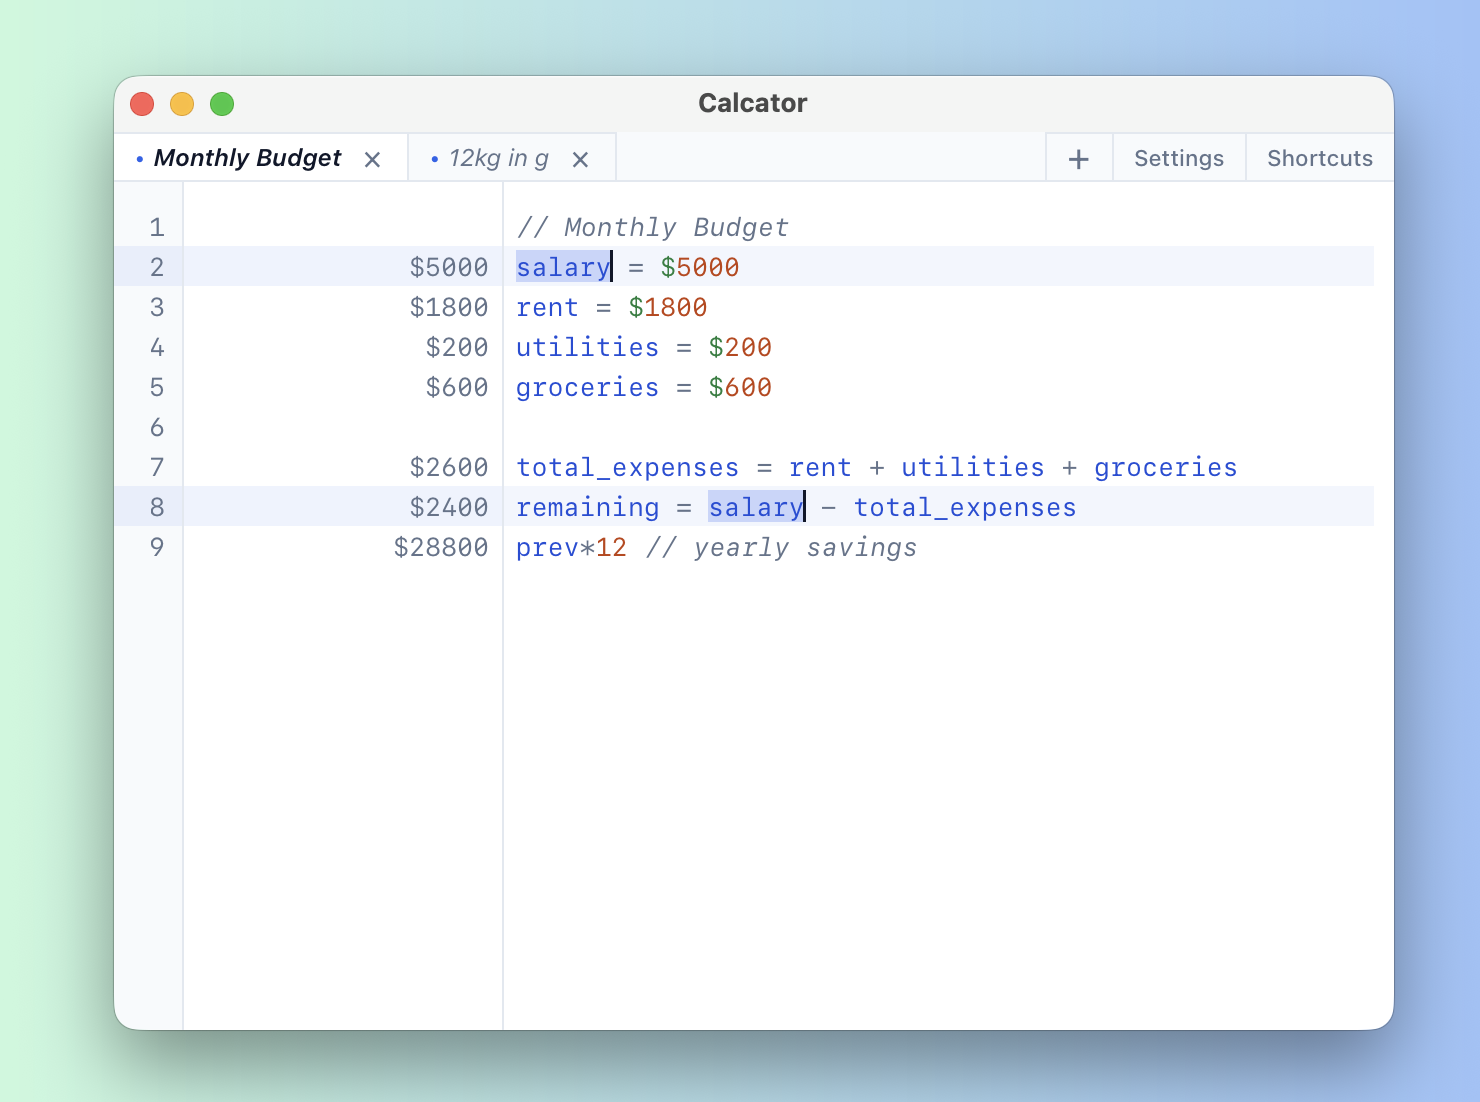Click the blue unsaved dot on Monthly Budget tab
The image size is (1480, 1102).
click(139, 158)
